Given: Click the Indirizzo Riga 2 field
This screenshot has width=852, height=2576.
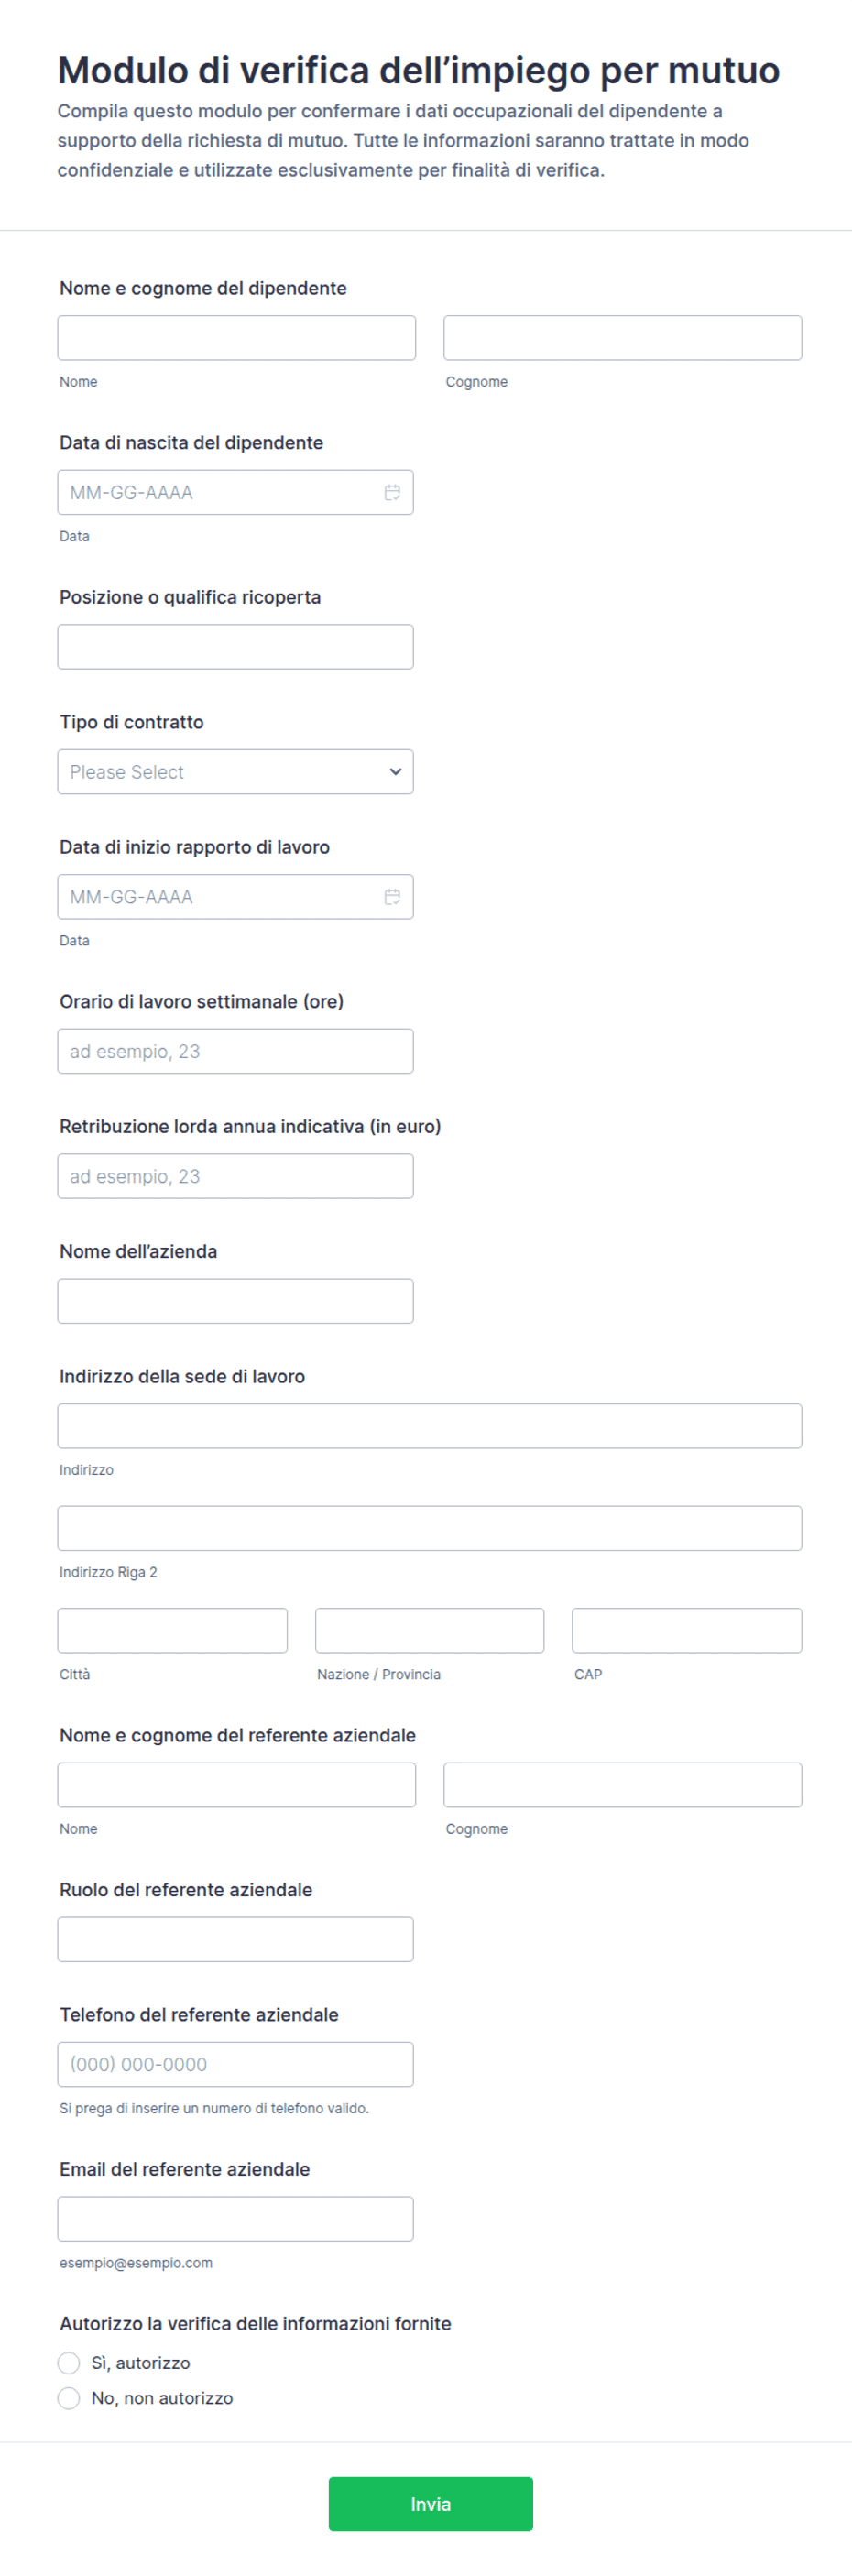Looking at the screenshot, I should click(429, 1528).
